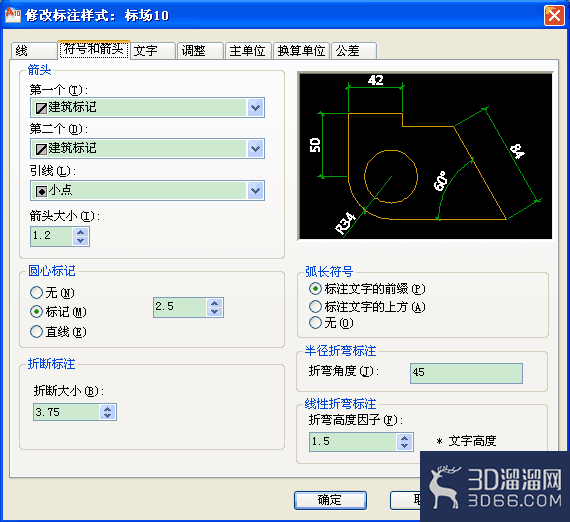Image resolution: width=570 pixels, height=522 pixels.
Task: Increase the 箭头大小 value with up arrow
Action: coord(81,232)
